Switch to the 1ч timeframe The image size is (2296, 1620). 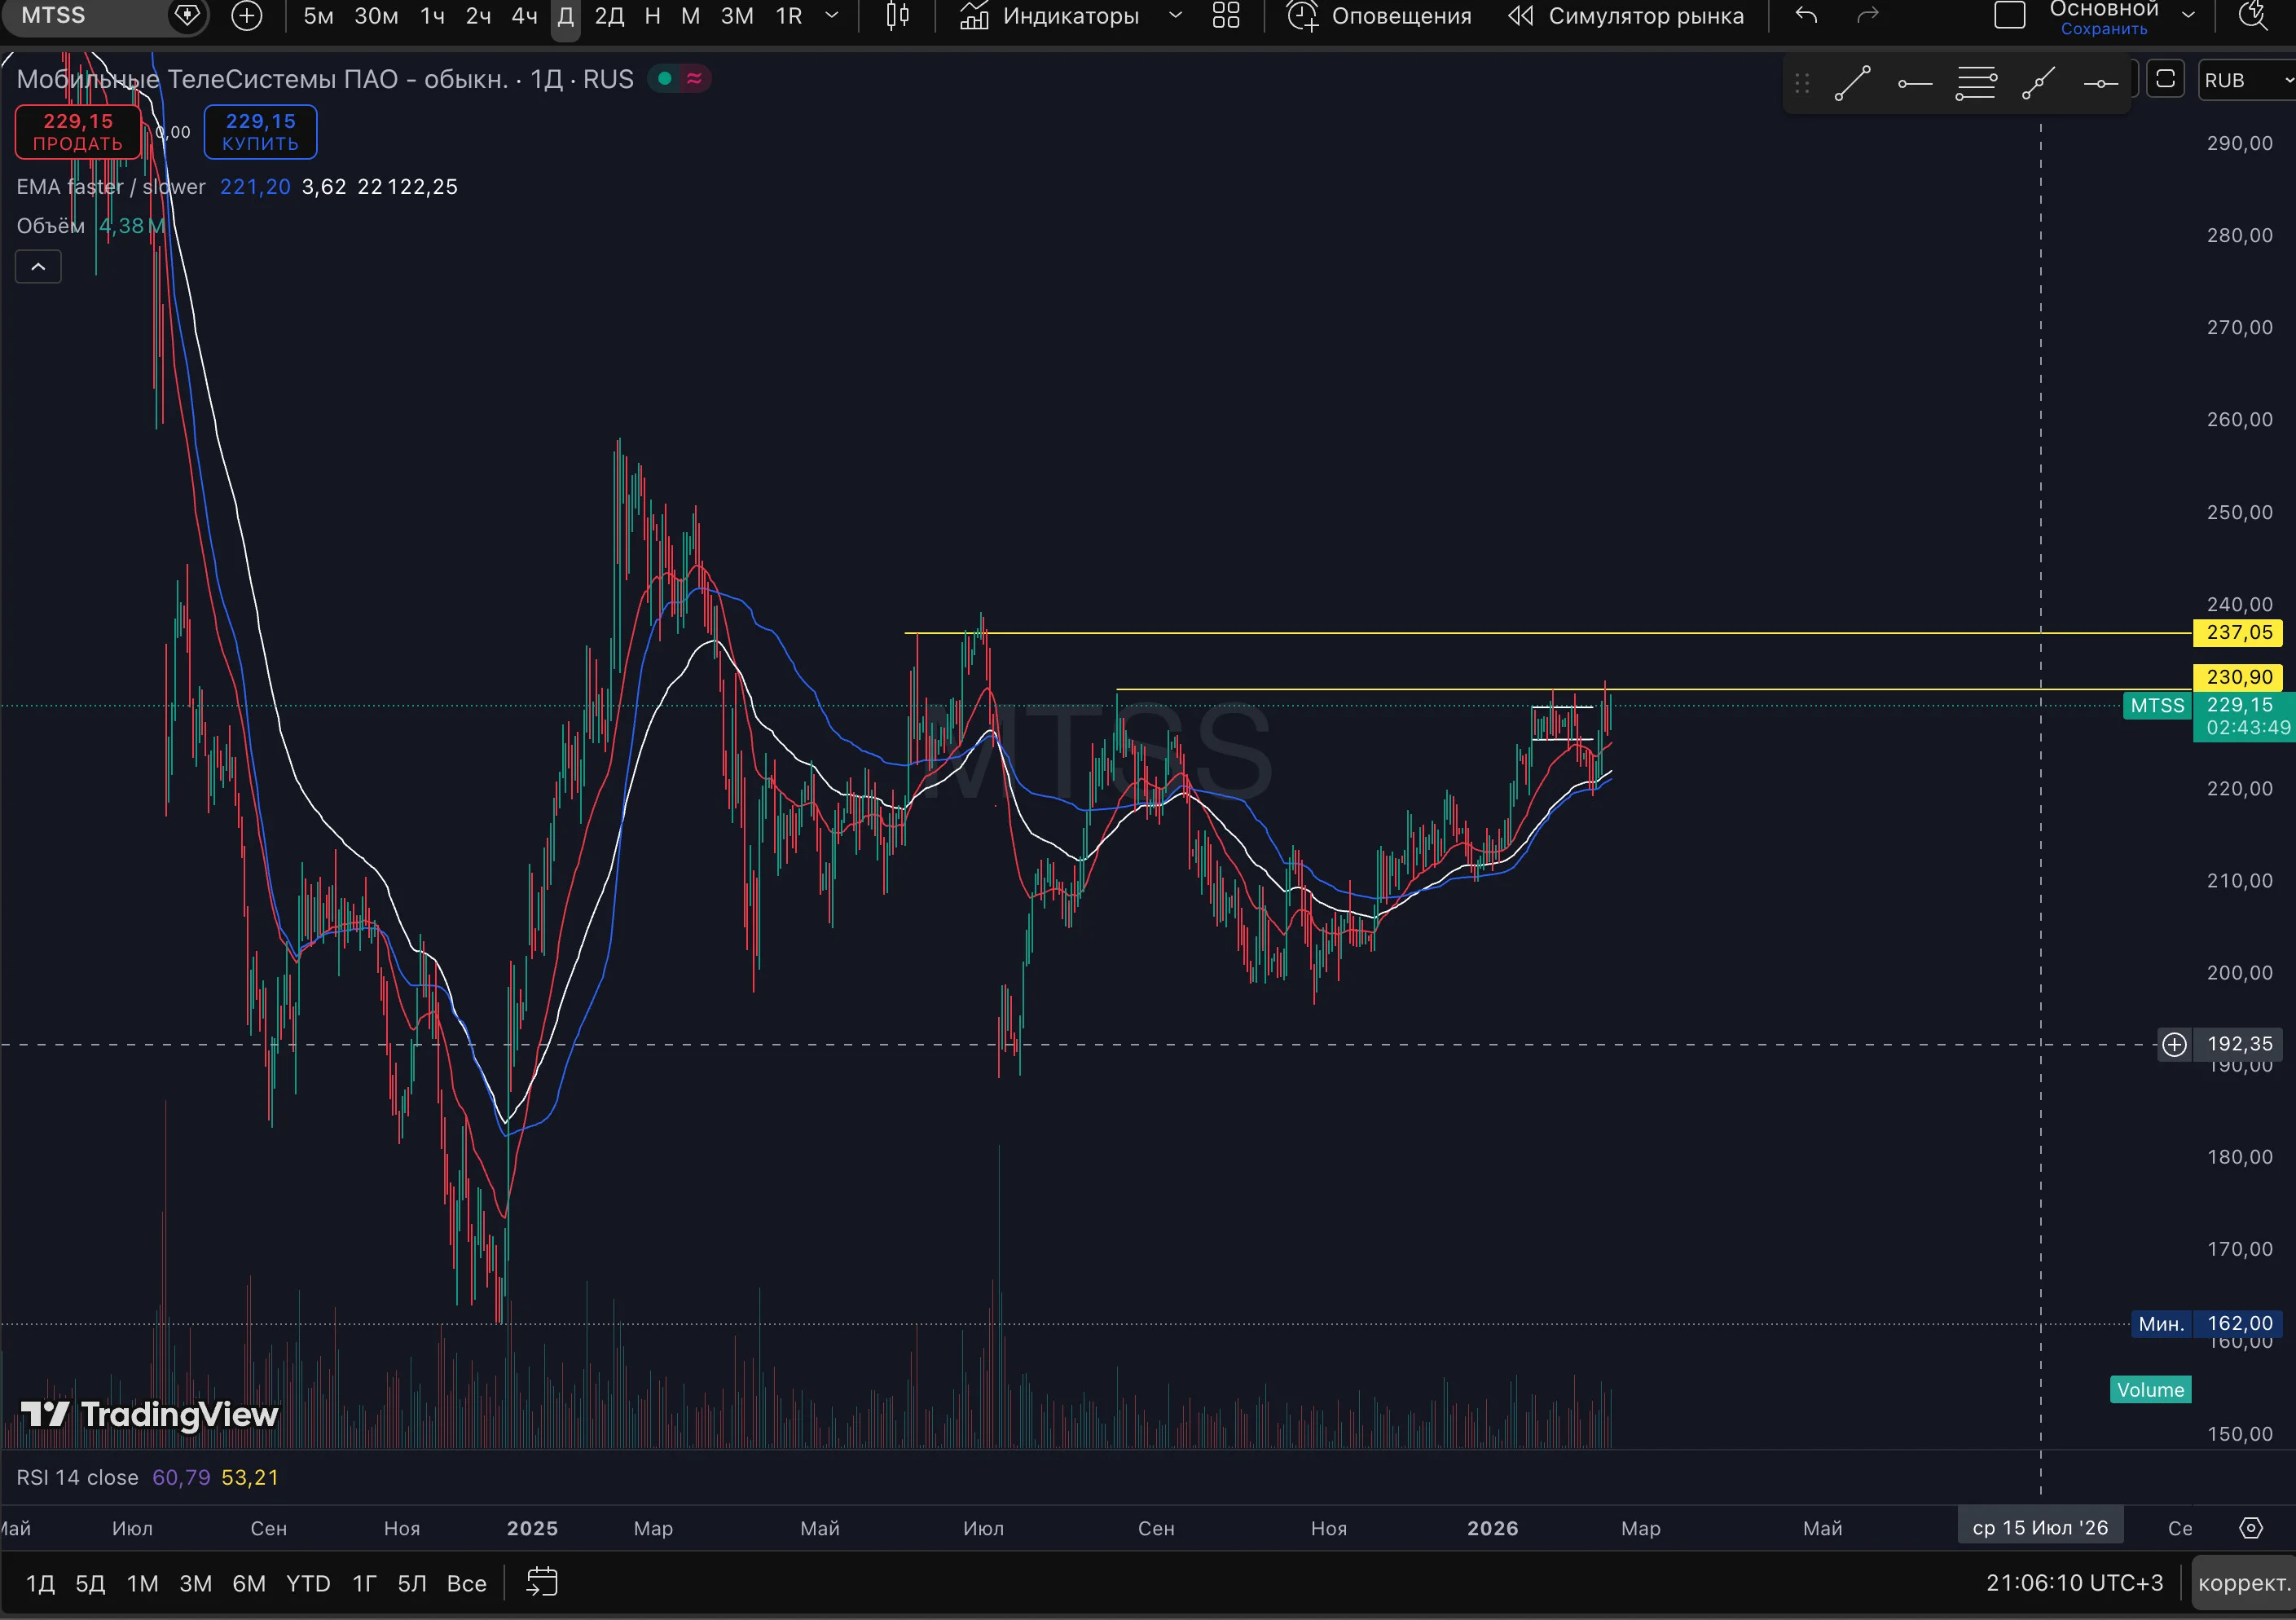click(x=432, y=16)
